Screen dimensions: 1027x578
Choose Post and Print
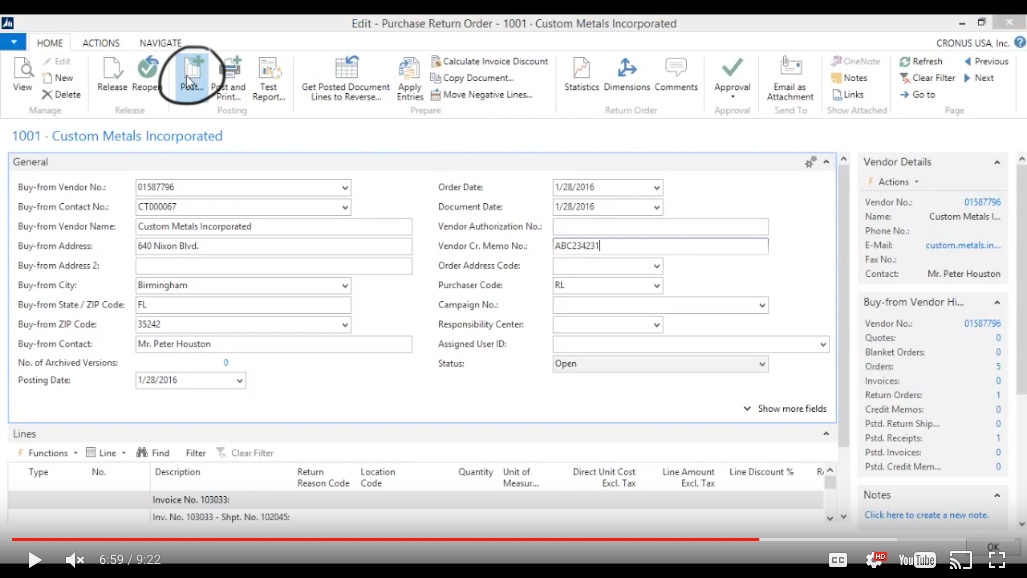click(x=229, y=79)
